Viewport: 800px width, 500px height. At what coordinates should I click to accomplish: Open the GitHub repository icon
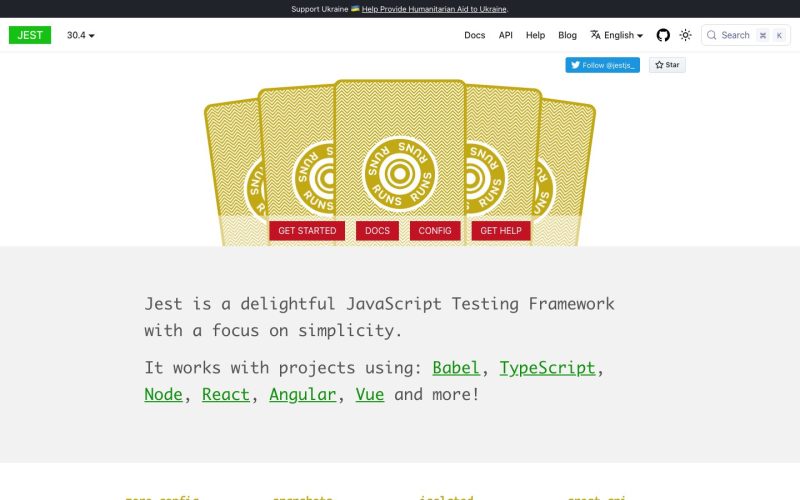click(663, 35)
